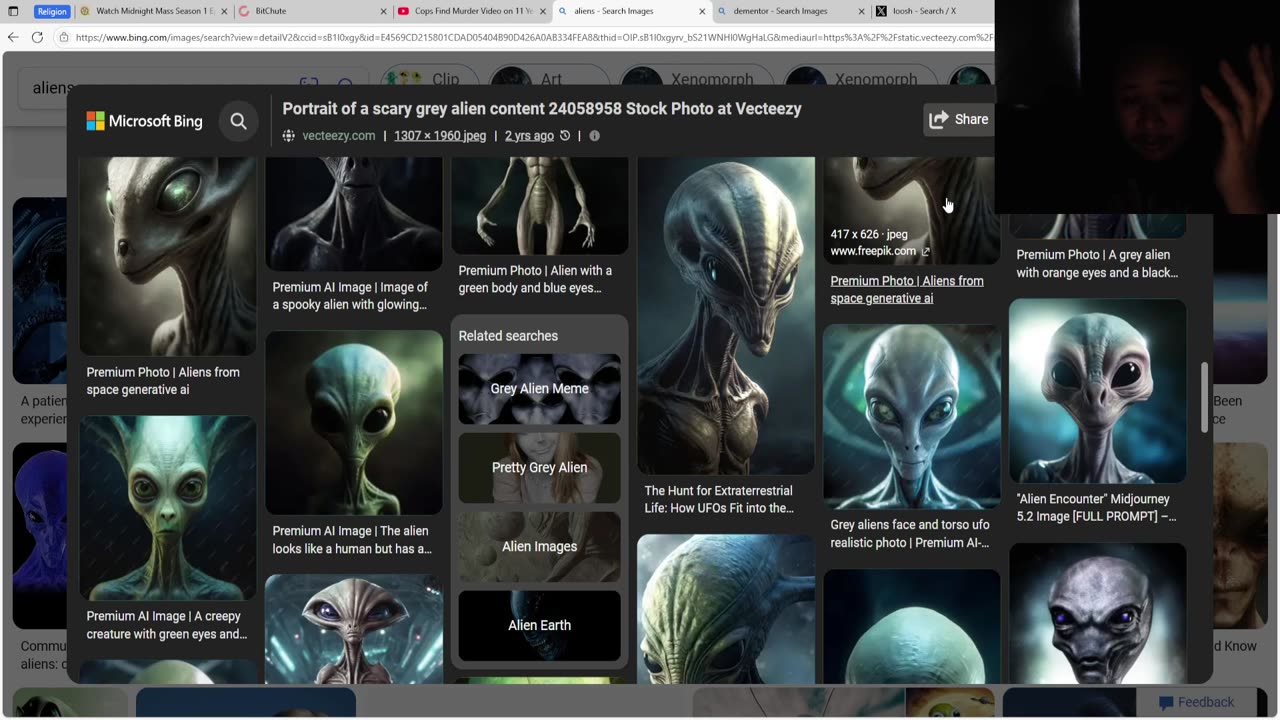Click the browser address bar URL

point(533,37)
